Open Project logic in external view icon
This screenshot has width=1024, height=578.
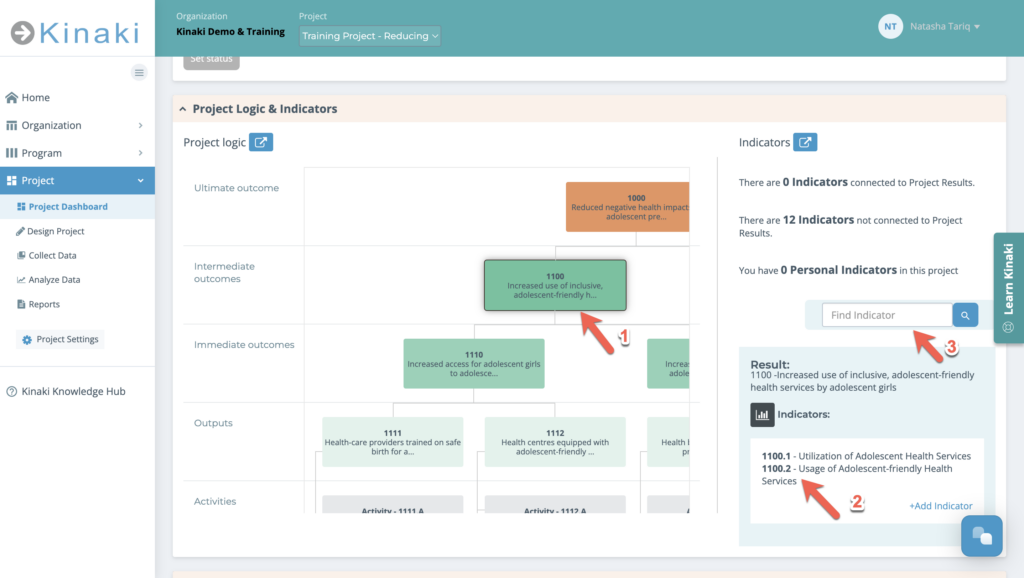[261, 142]
